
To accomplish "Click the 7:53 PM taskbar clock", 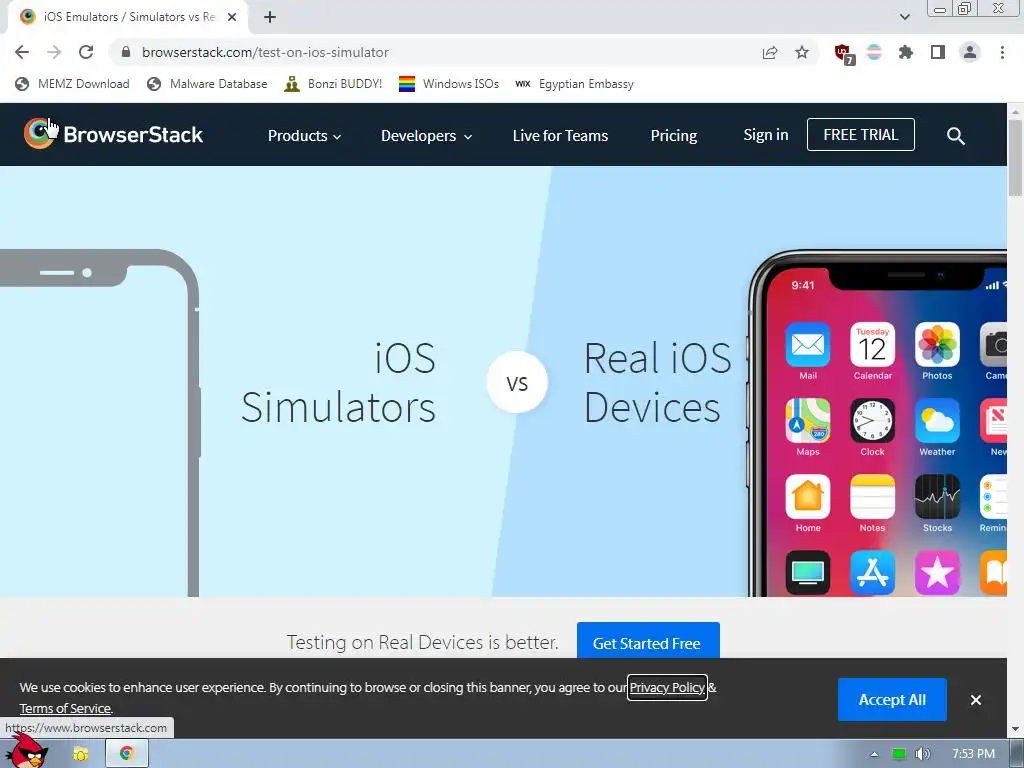I will click(x=974, y=754).
